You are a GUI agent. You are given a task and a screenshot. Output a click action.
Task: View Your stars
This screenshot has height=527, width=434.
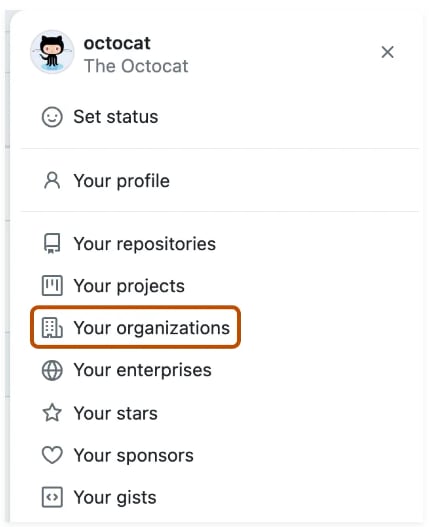(116, 413)
